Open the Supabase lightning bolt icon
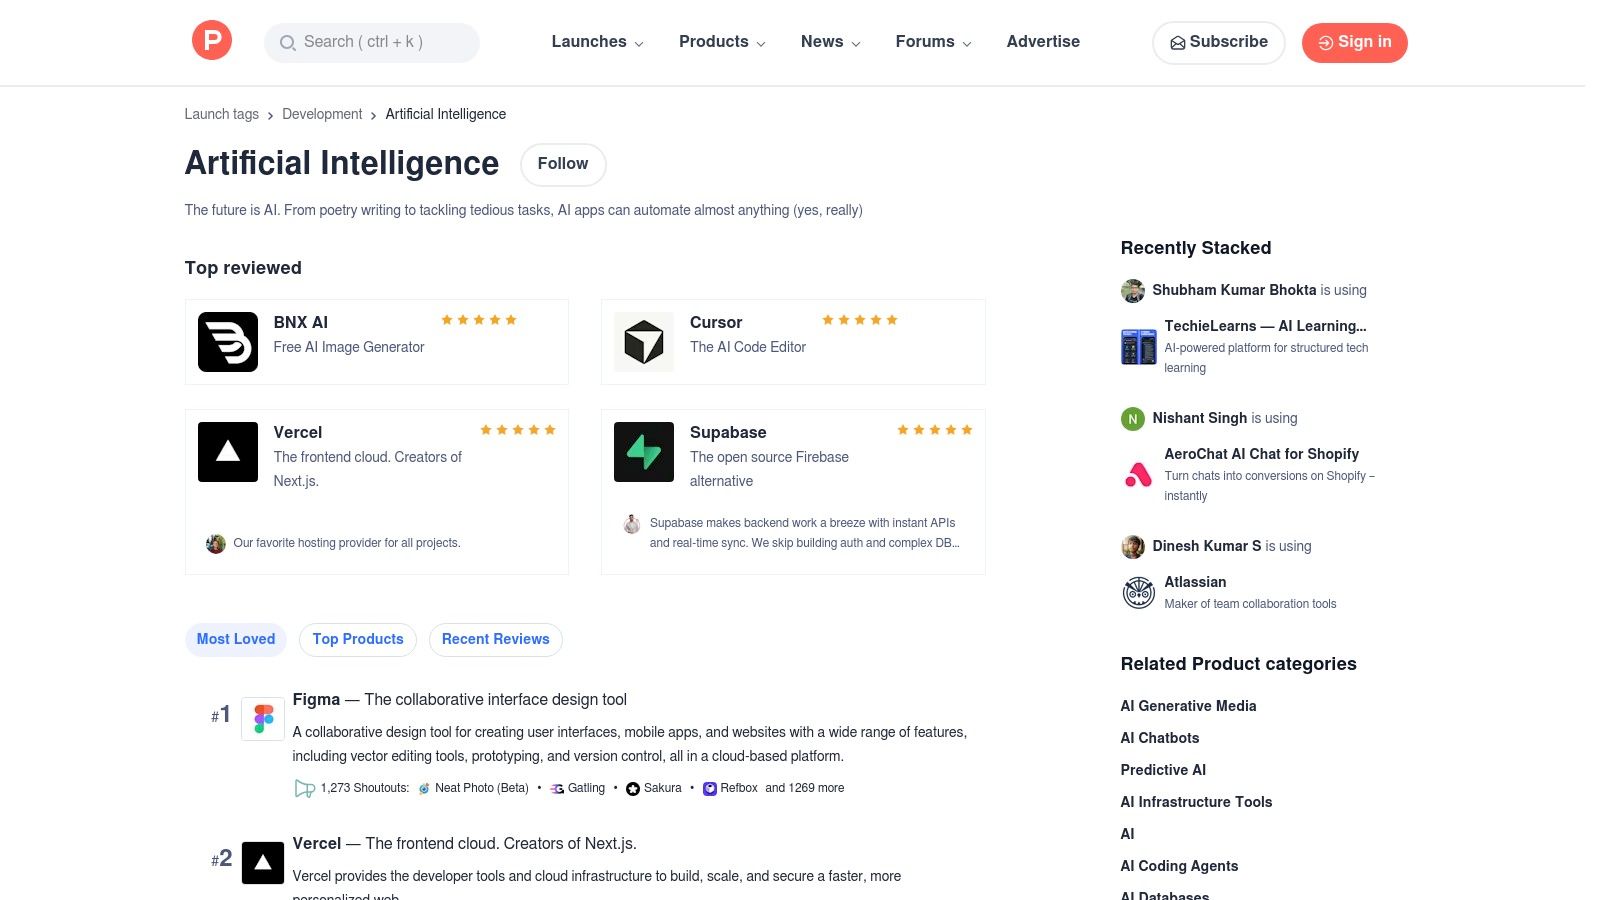The height and width of the screenshot is (900, 1600). [644, 452]
